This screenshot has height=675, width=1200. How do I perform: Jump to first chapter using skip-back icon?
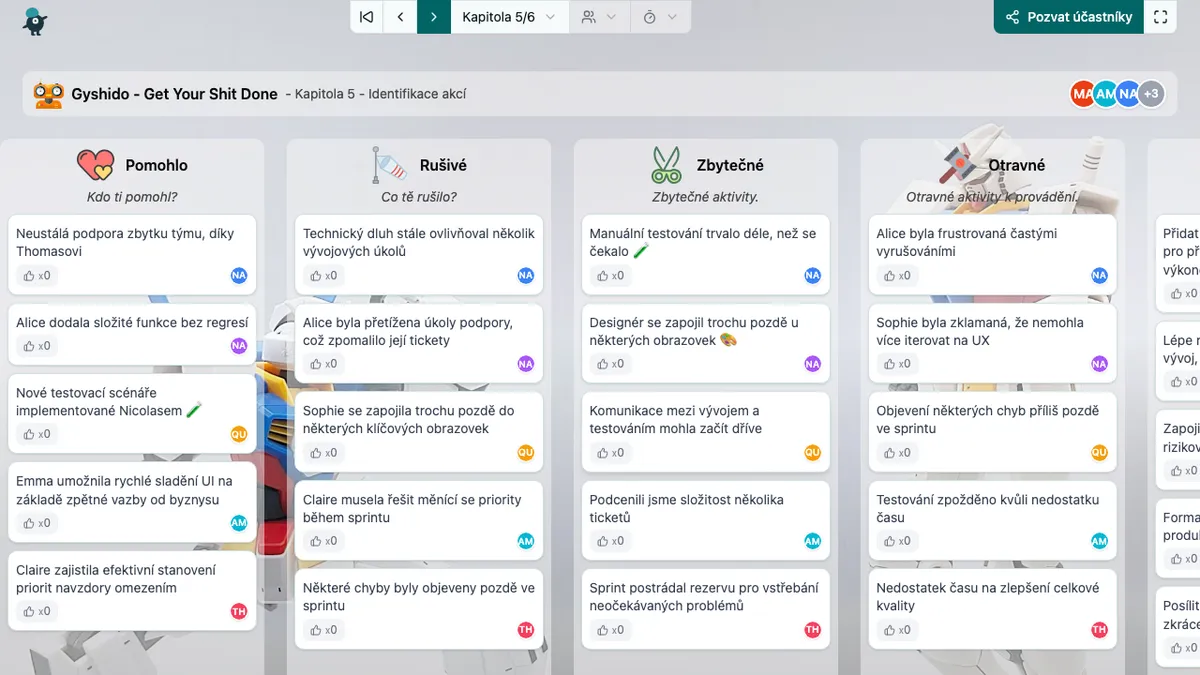coord(367,17)
